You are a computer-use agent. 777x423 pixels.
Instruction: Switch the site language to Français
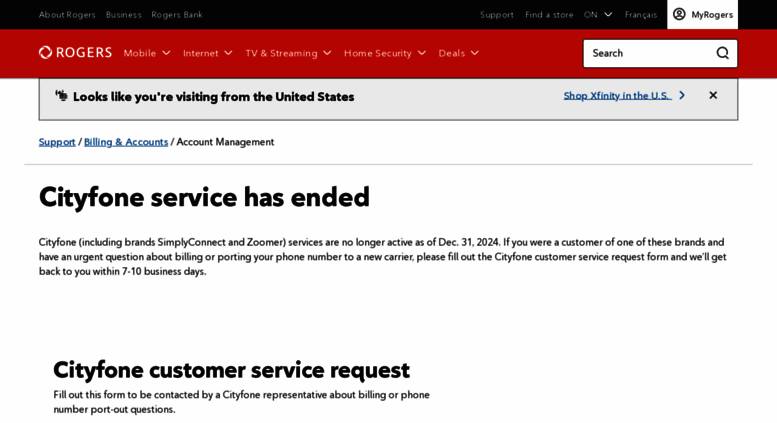(641, 14)
